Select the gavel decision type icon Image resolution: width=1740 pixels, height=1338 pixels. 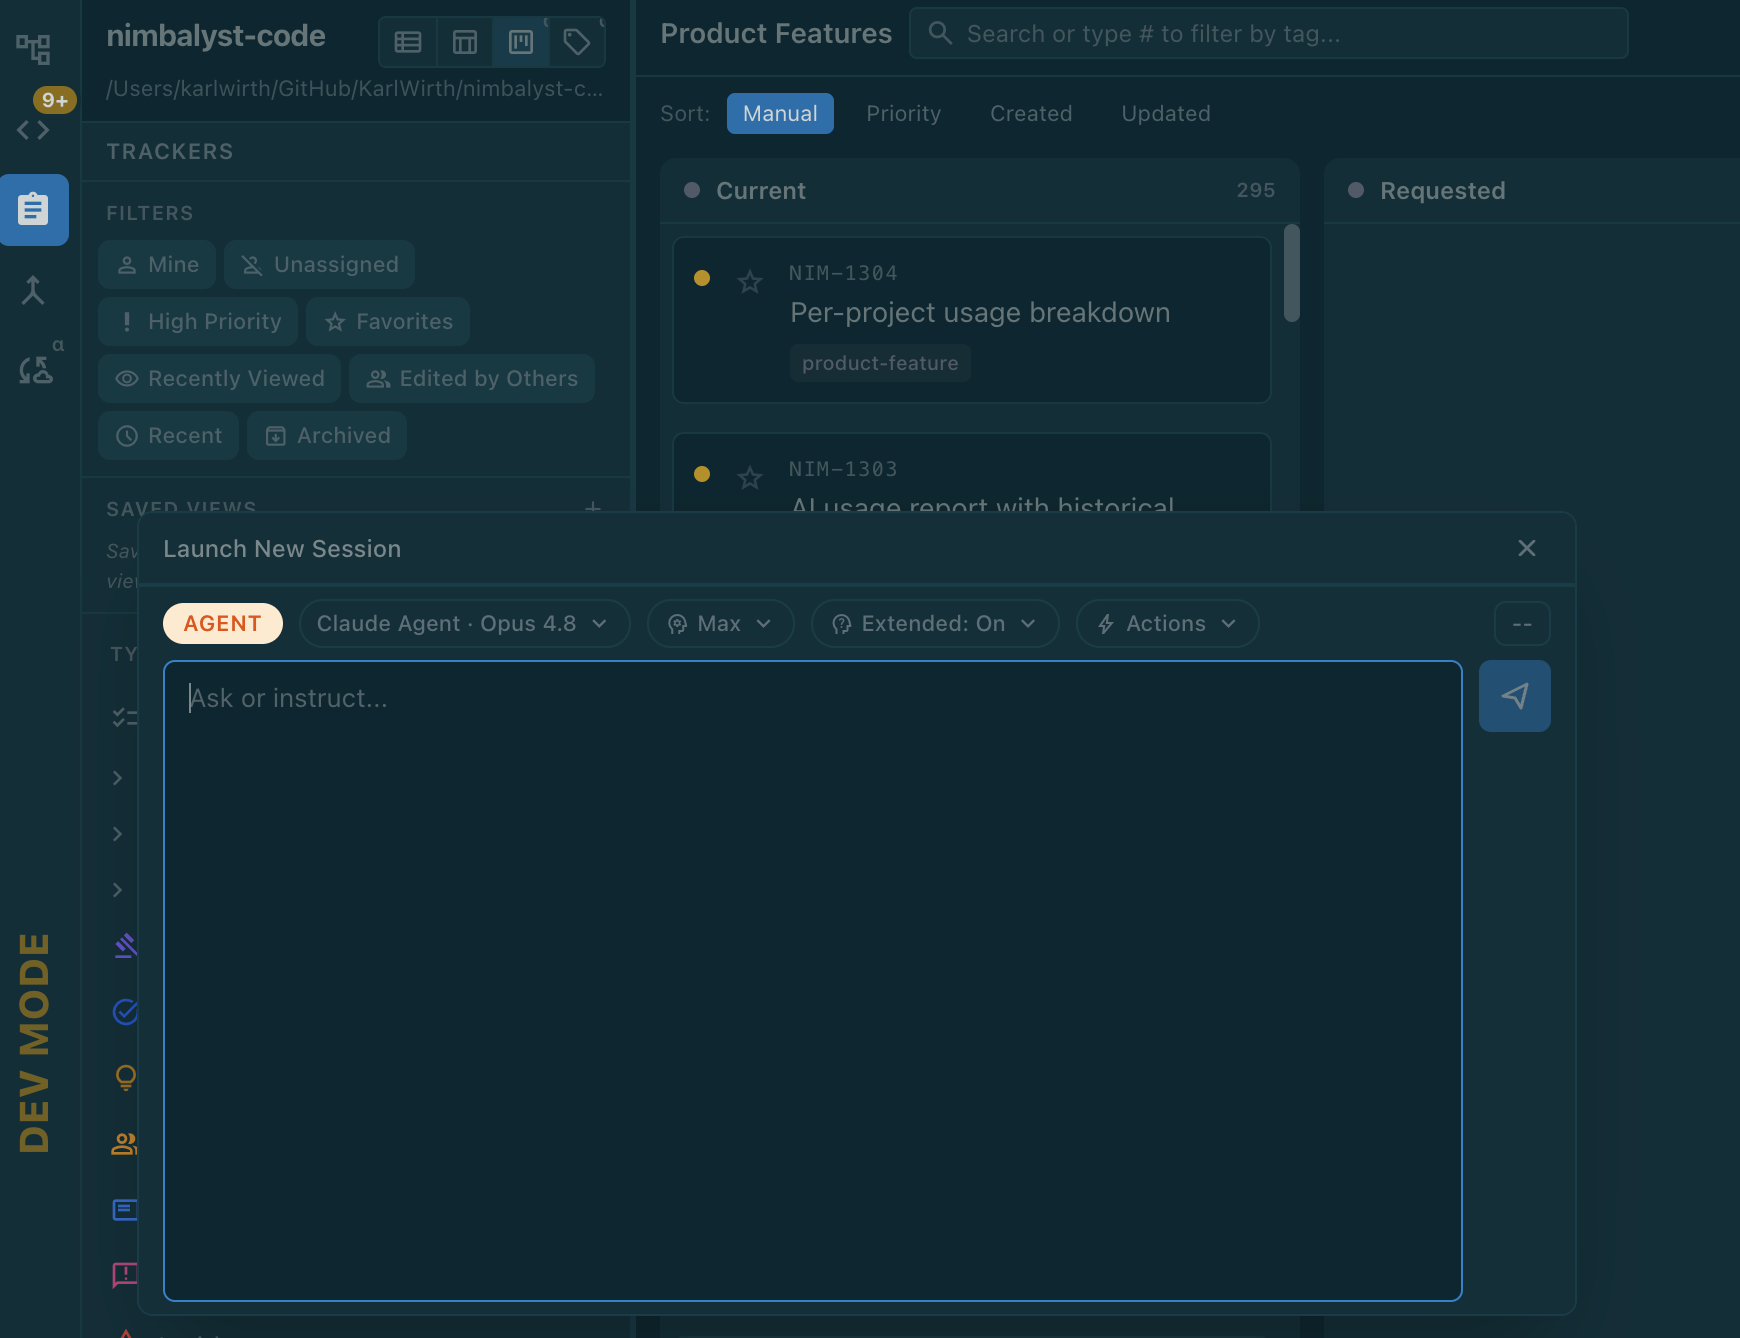[125, 945]
